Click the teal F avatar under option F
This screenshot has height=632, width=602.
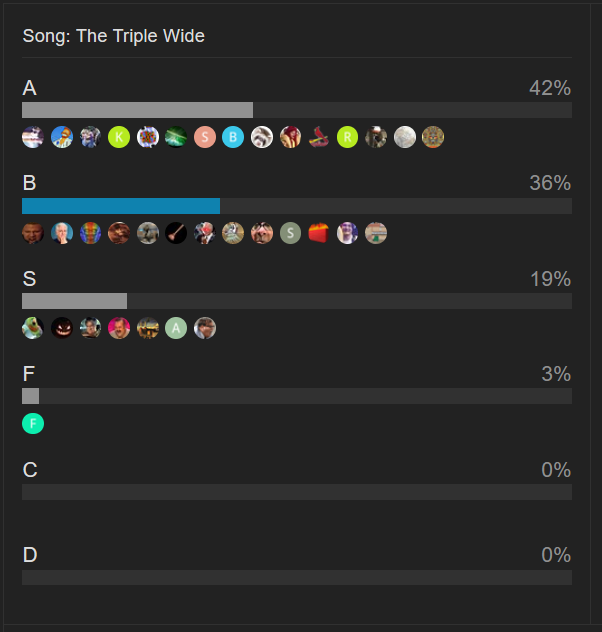pyautogui.click(x=33, y=424)
